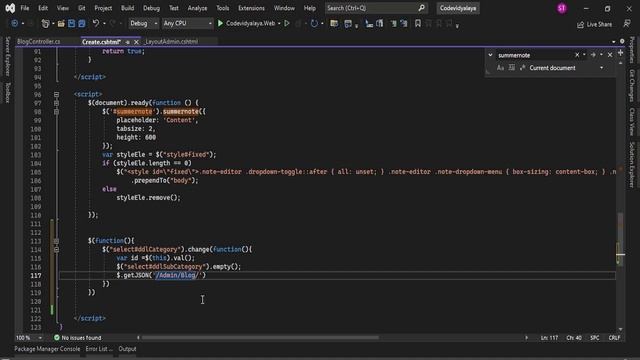Screen dimensions: 640x360
Task: Open the Analyze menu
Action: click(197, 8)
